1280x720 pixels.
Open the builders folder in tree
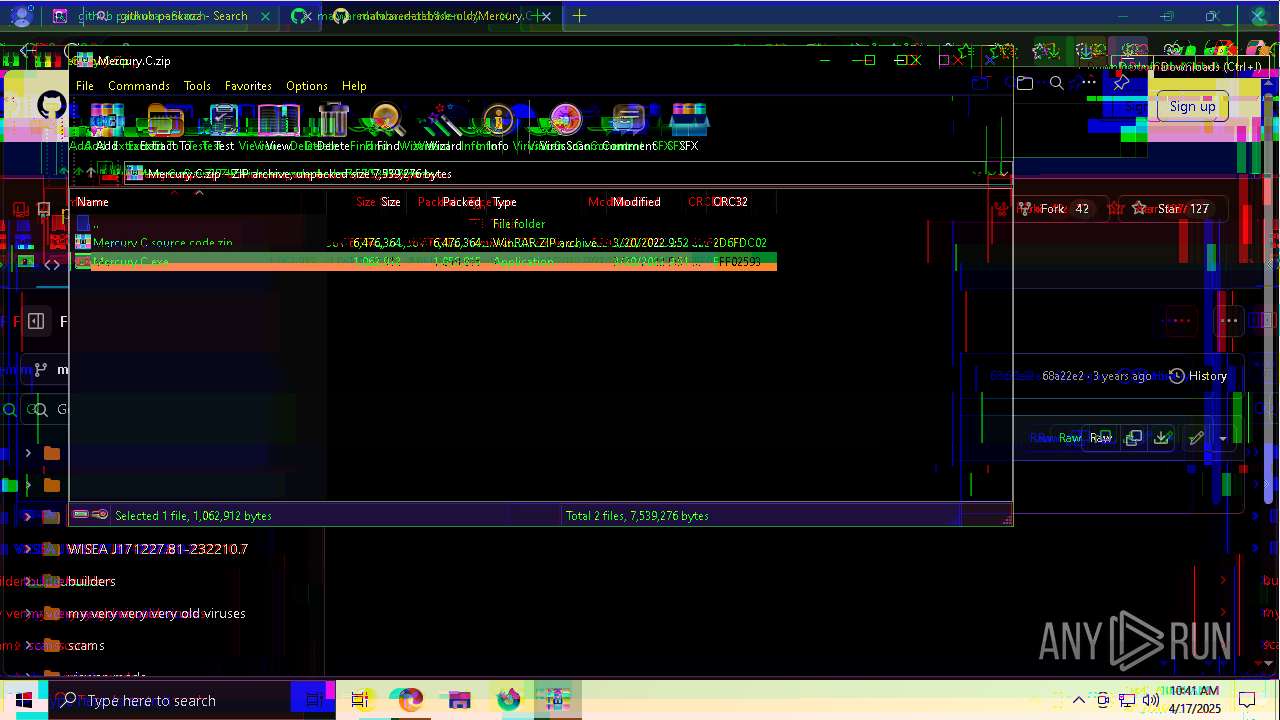pos(92,581)
